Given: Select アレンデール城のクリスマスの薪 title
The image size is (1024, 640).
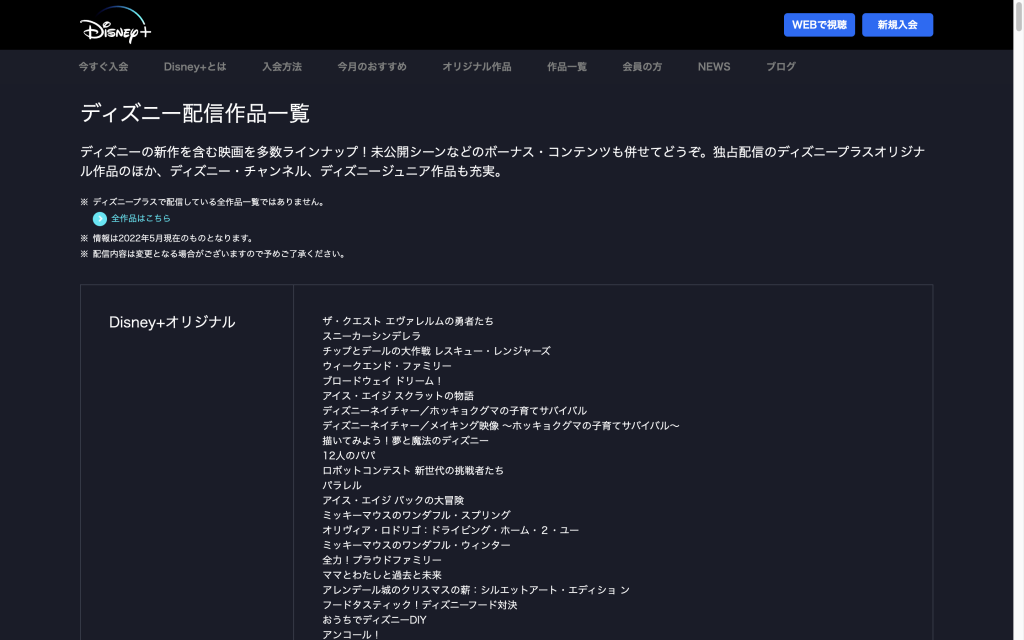Looking at the screenshot, I should 476,590.
